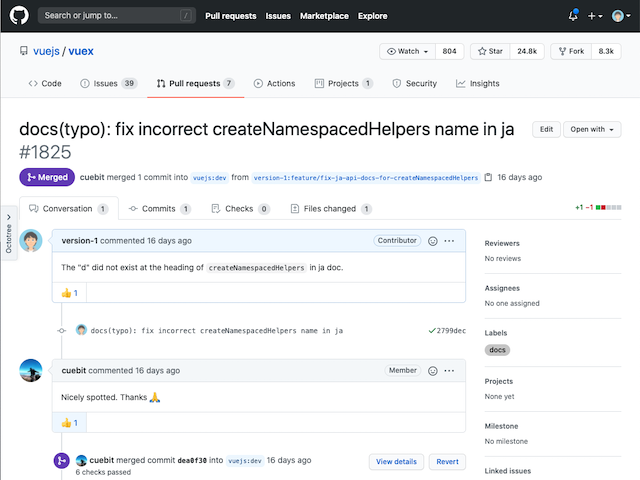640x480 pixels.
Task: Switch to the Projects tab
Action: click(x=344, y=83)
